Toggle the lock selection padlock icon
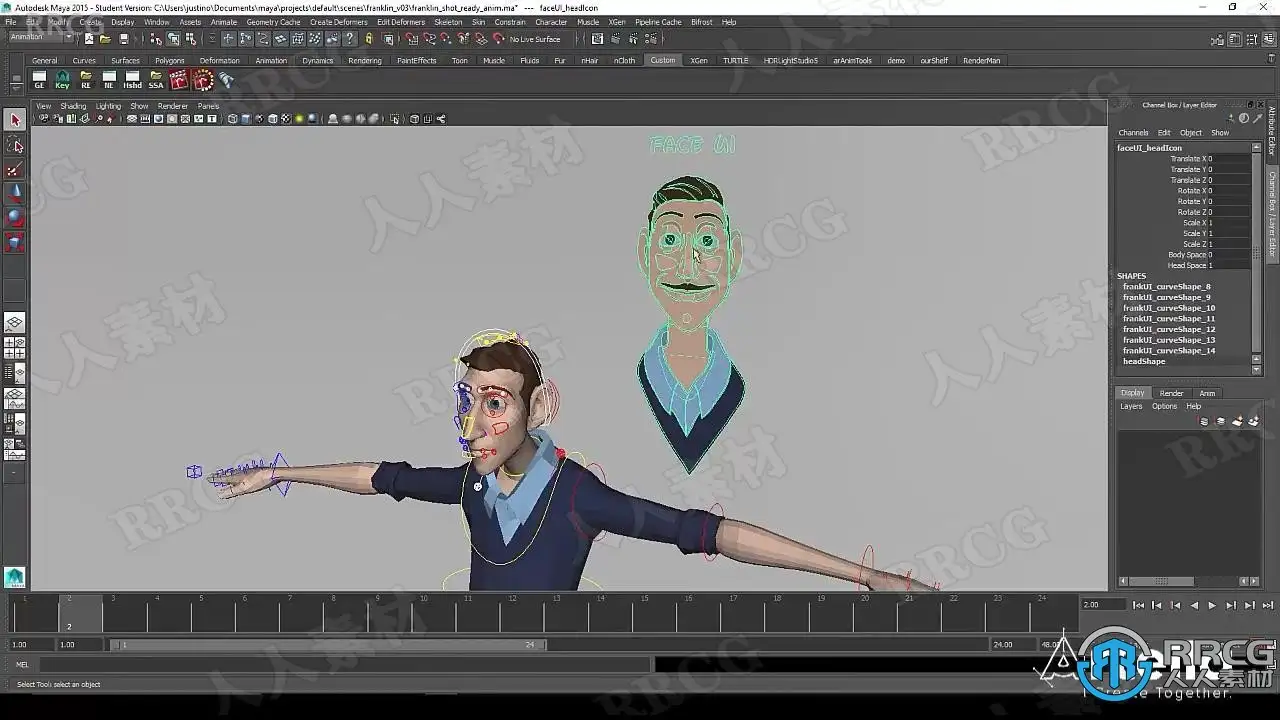The height and width of the screenshot is (720, 1280). point(369,39)
